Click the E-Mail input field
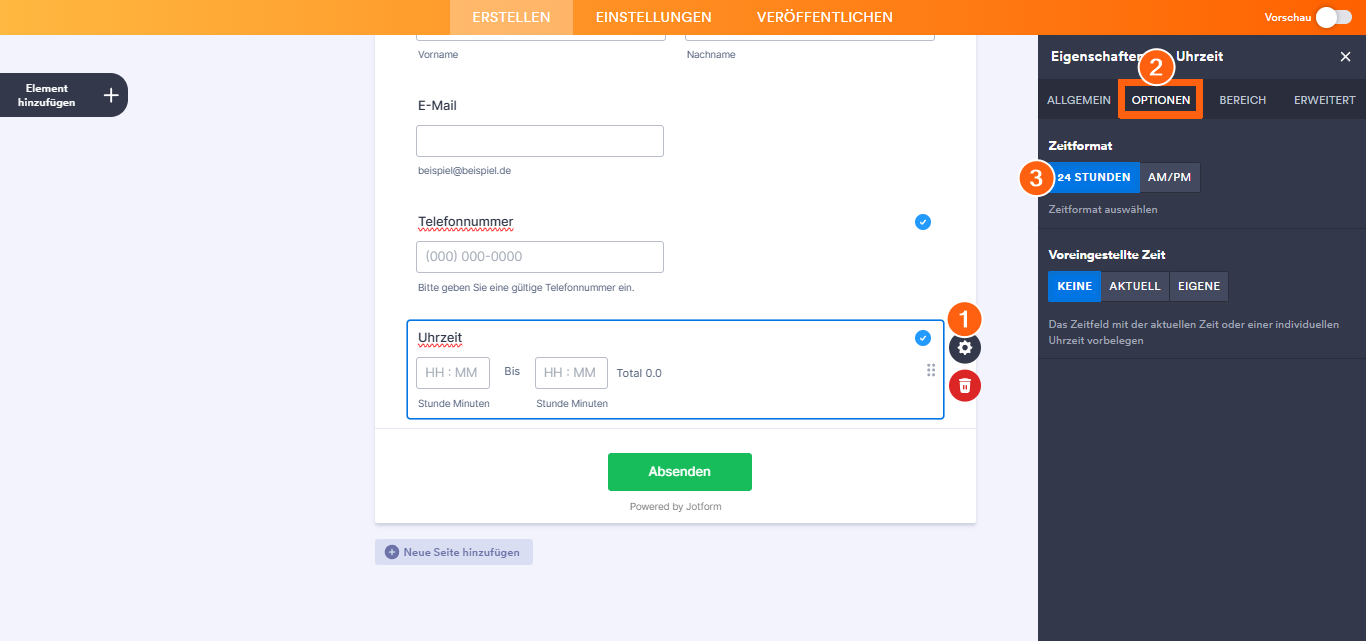Viewport: 1366px width, 641px height. (x=540, y=141)
